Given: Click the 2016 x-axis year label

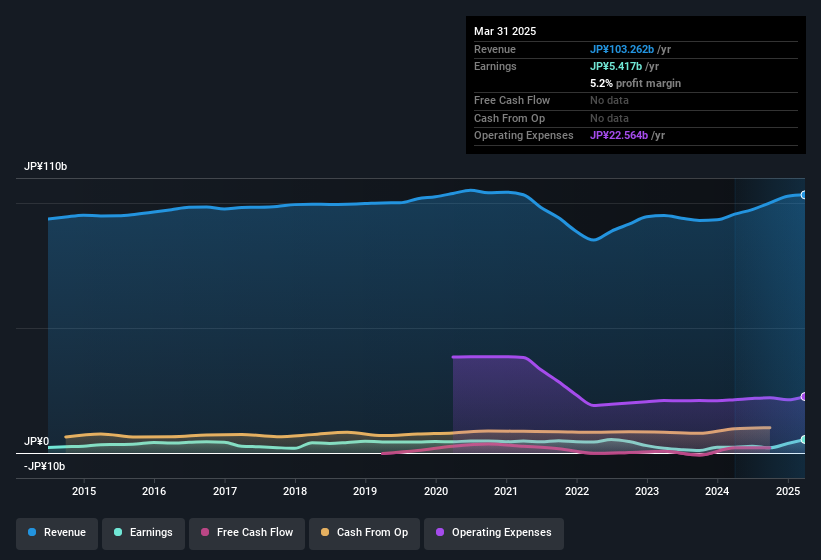Looking at the screenshot, I should [x=154, y=491].
